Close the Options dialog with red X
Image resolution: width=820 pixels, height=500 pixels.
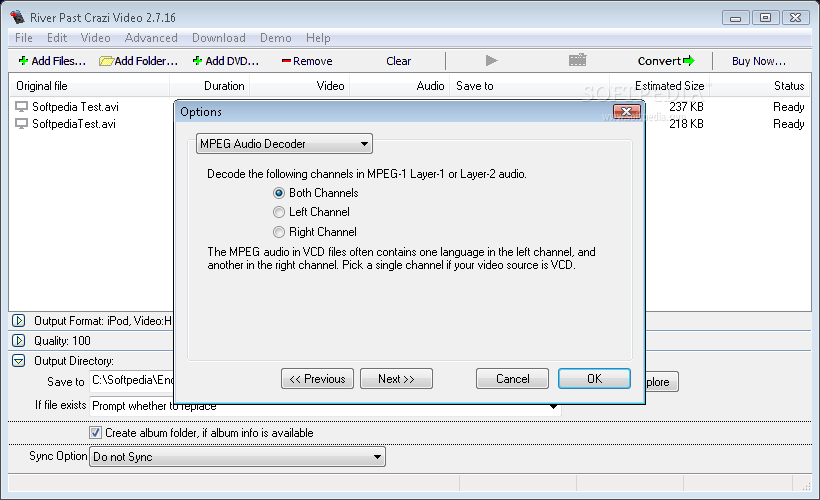[627, 111]
